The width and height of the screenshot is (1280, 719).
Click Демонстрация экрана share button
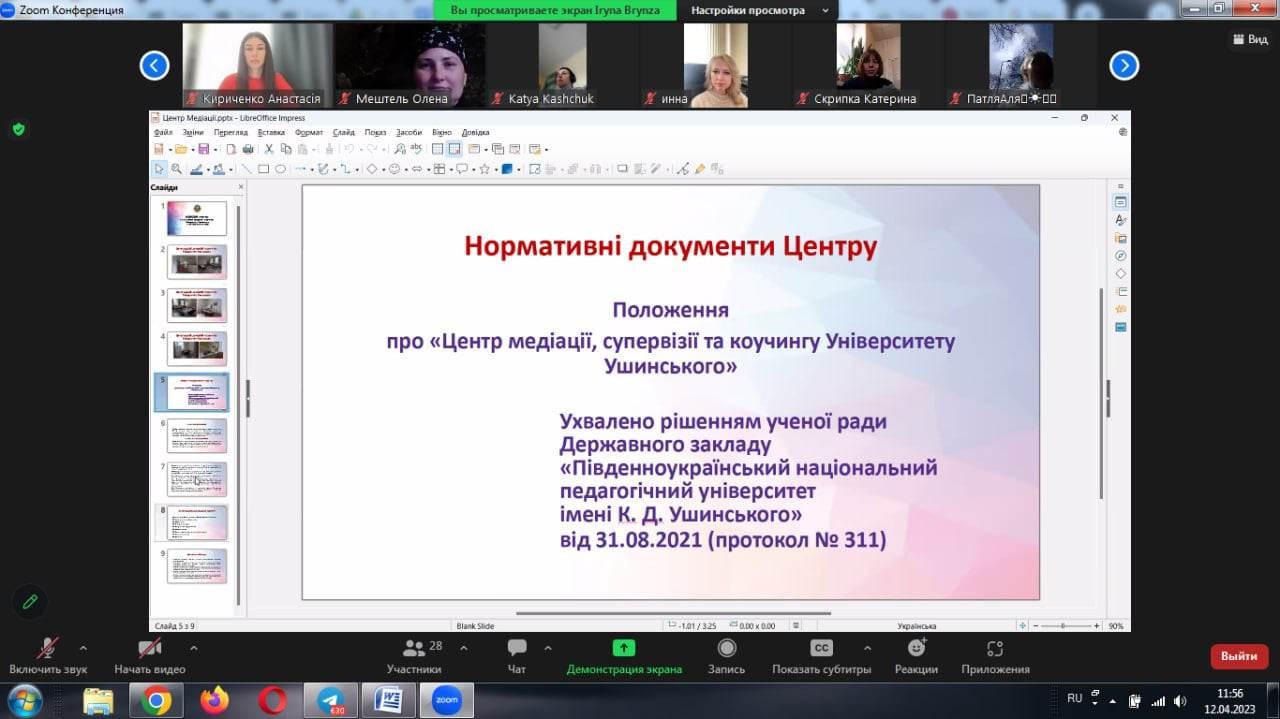(624, 657)
